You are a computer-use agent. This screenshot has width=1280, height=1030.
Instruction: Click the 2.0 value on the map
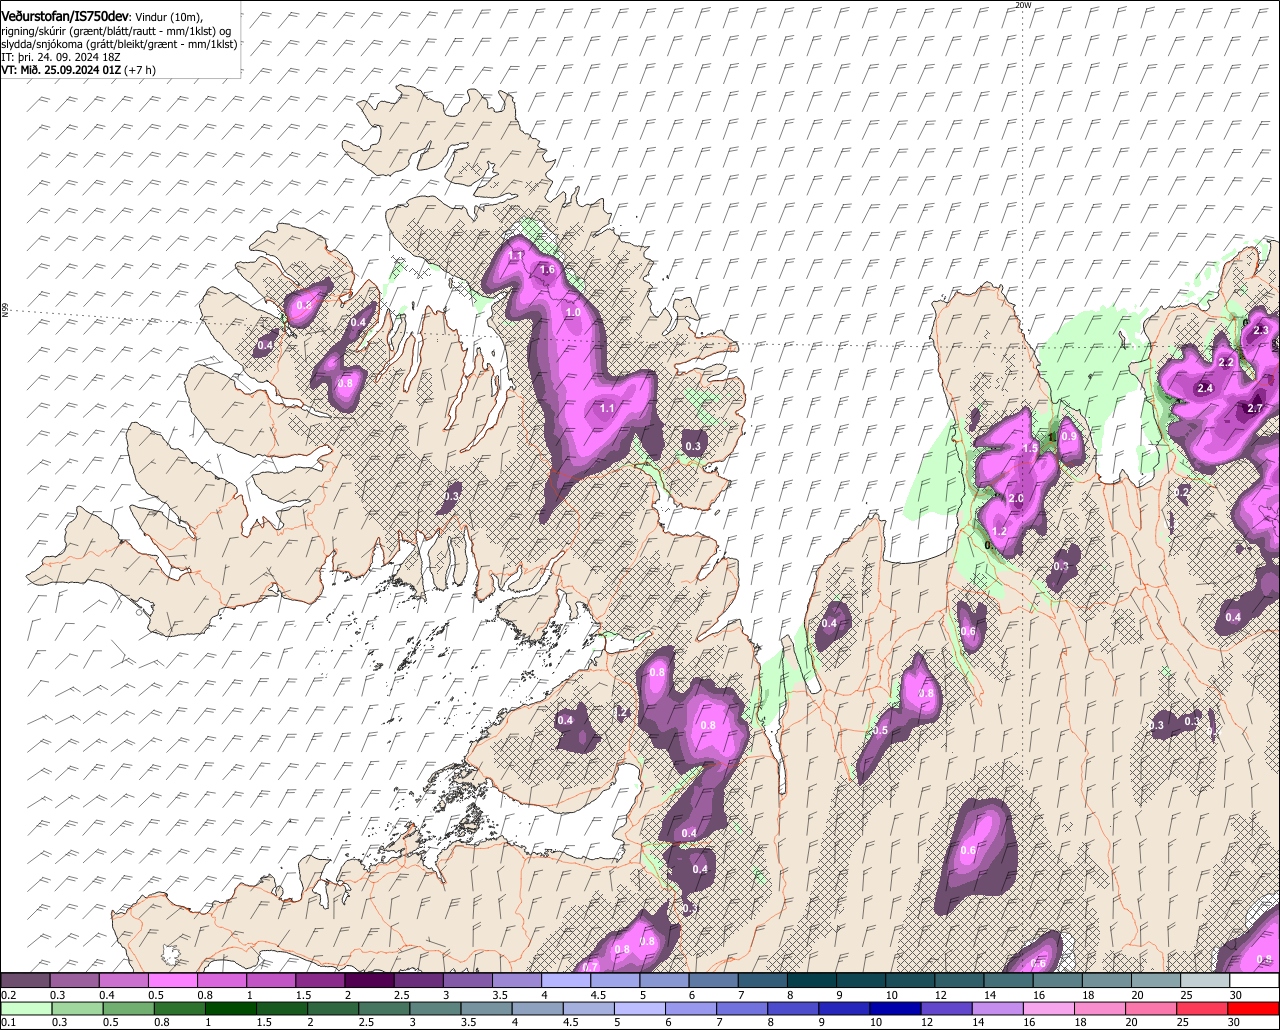point(1016,498)
